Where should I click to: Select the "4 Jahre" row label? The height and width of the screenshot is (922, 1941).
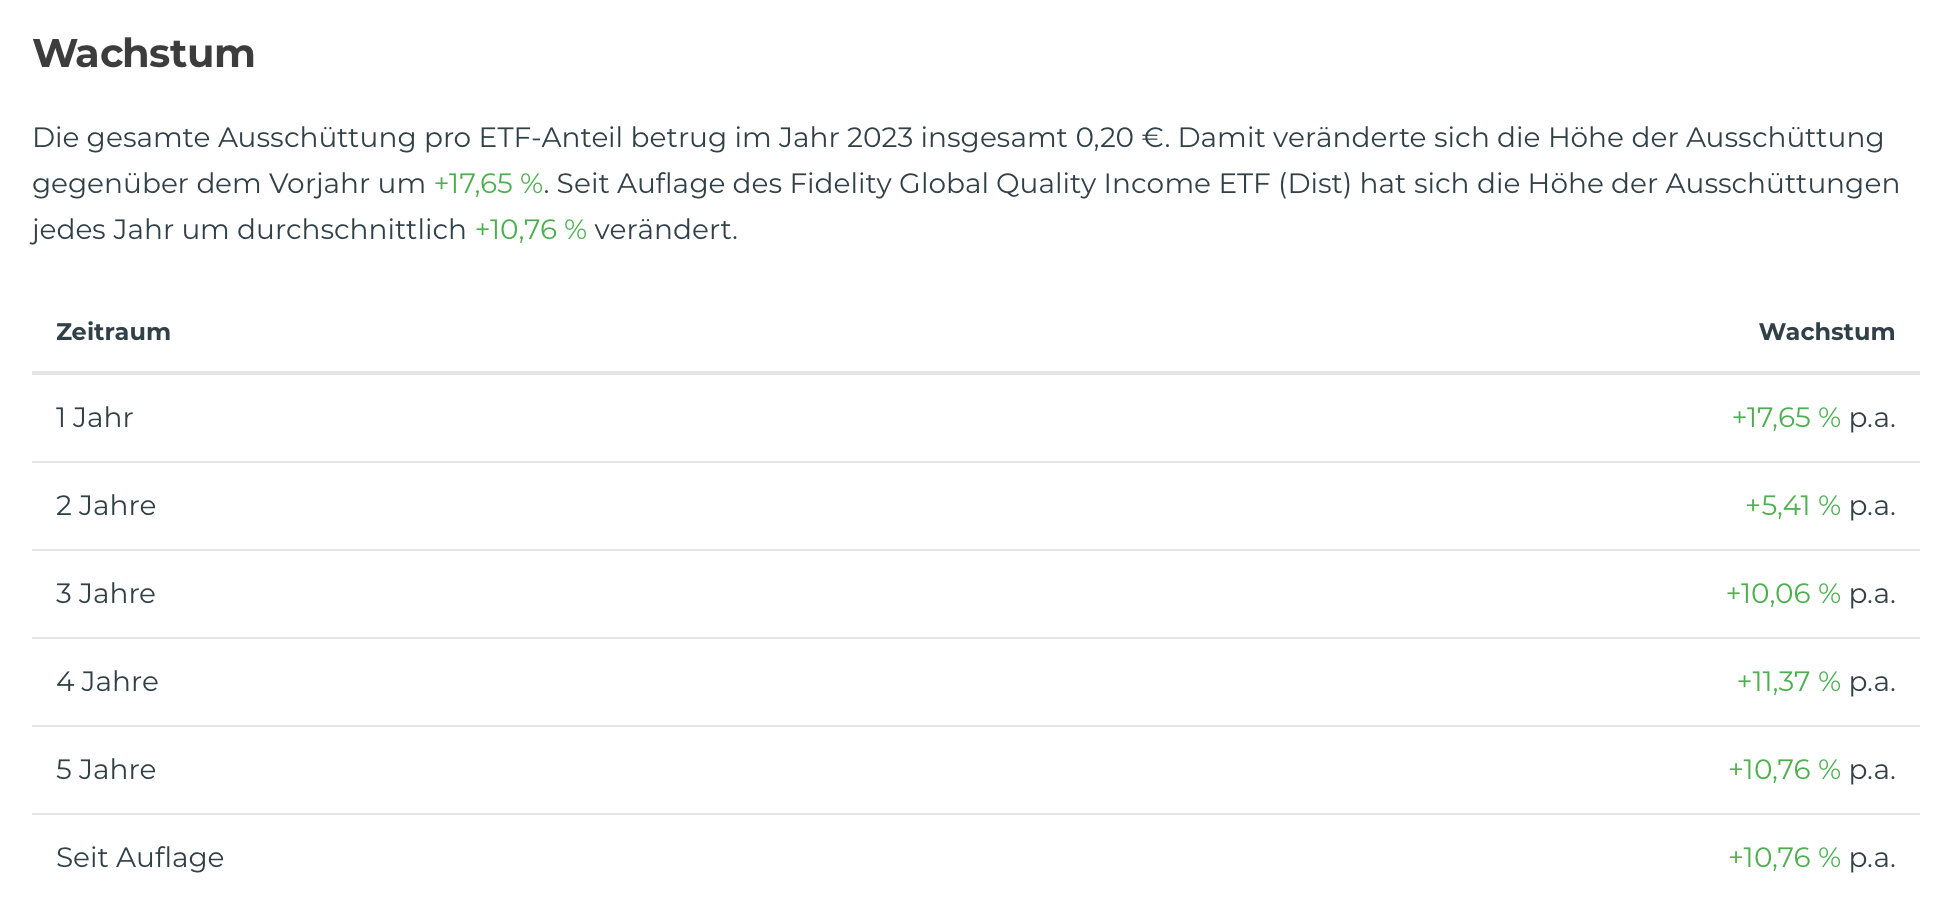tap(107, 682)
